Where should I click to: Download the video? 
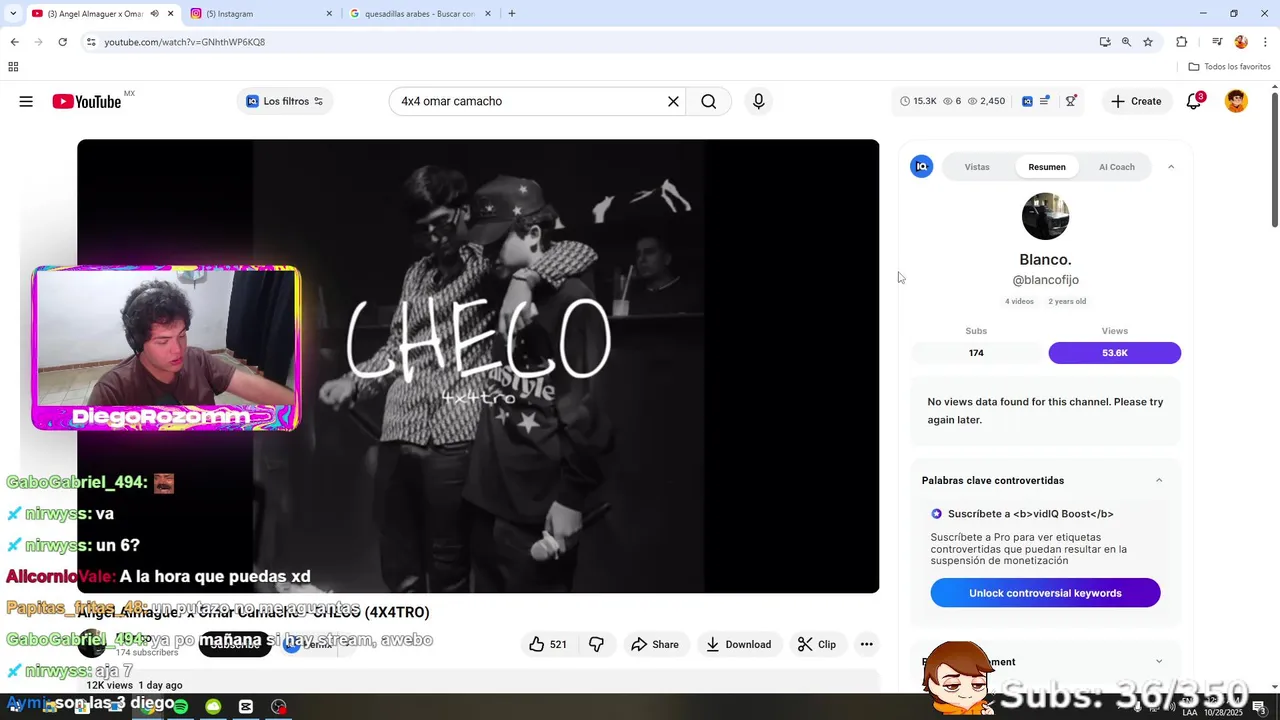pyautogui.click(x=738, y=644)
